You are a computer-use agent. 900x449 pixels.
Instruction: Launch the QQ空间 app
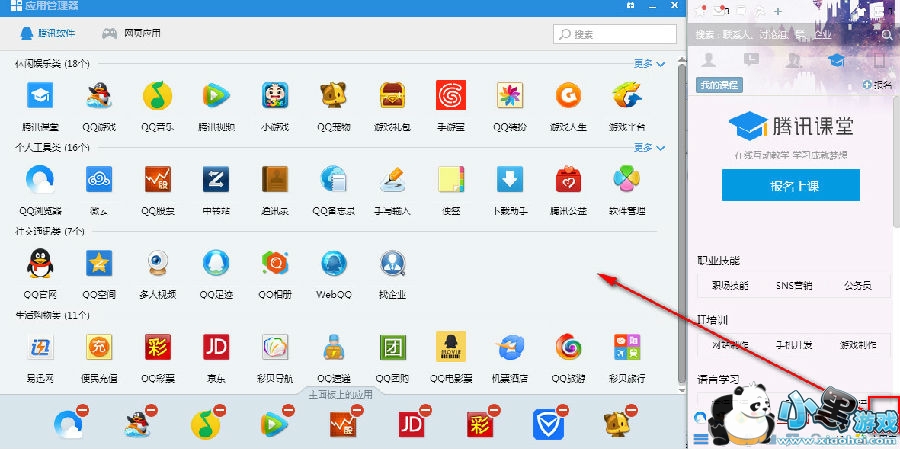tap(99, 263)
